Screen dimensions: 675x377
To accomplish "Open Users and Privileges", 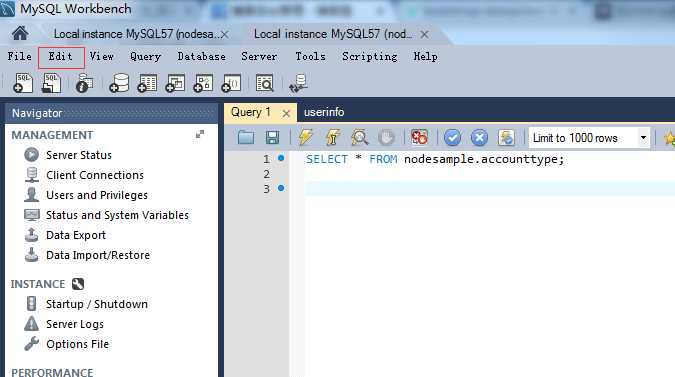I will (97, 195).
